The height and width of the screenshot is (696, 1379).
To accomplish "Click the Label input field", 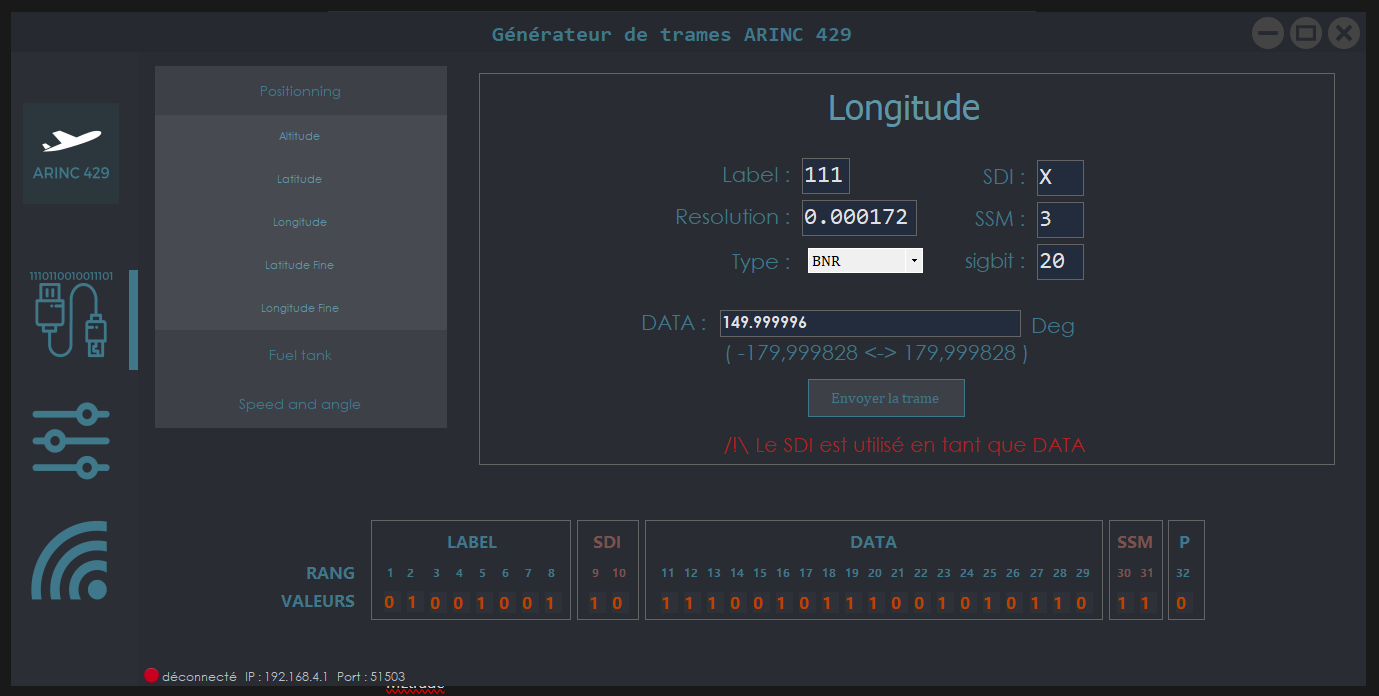I will (826, 176).
